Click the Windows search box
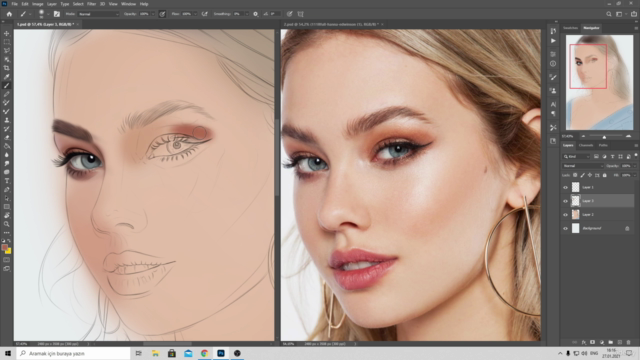The height and width of the screenshot is (360, 640). (73, 353)
